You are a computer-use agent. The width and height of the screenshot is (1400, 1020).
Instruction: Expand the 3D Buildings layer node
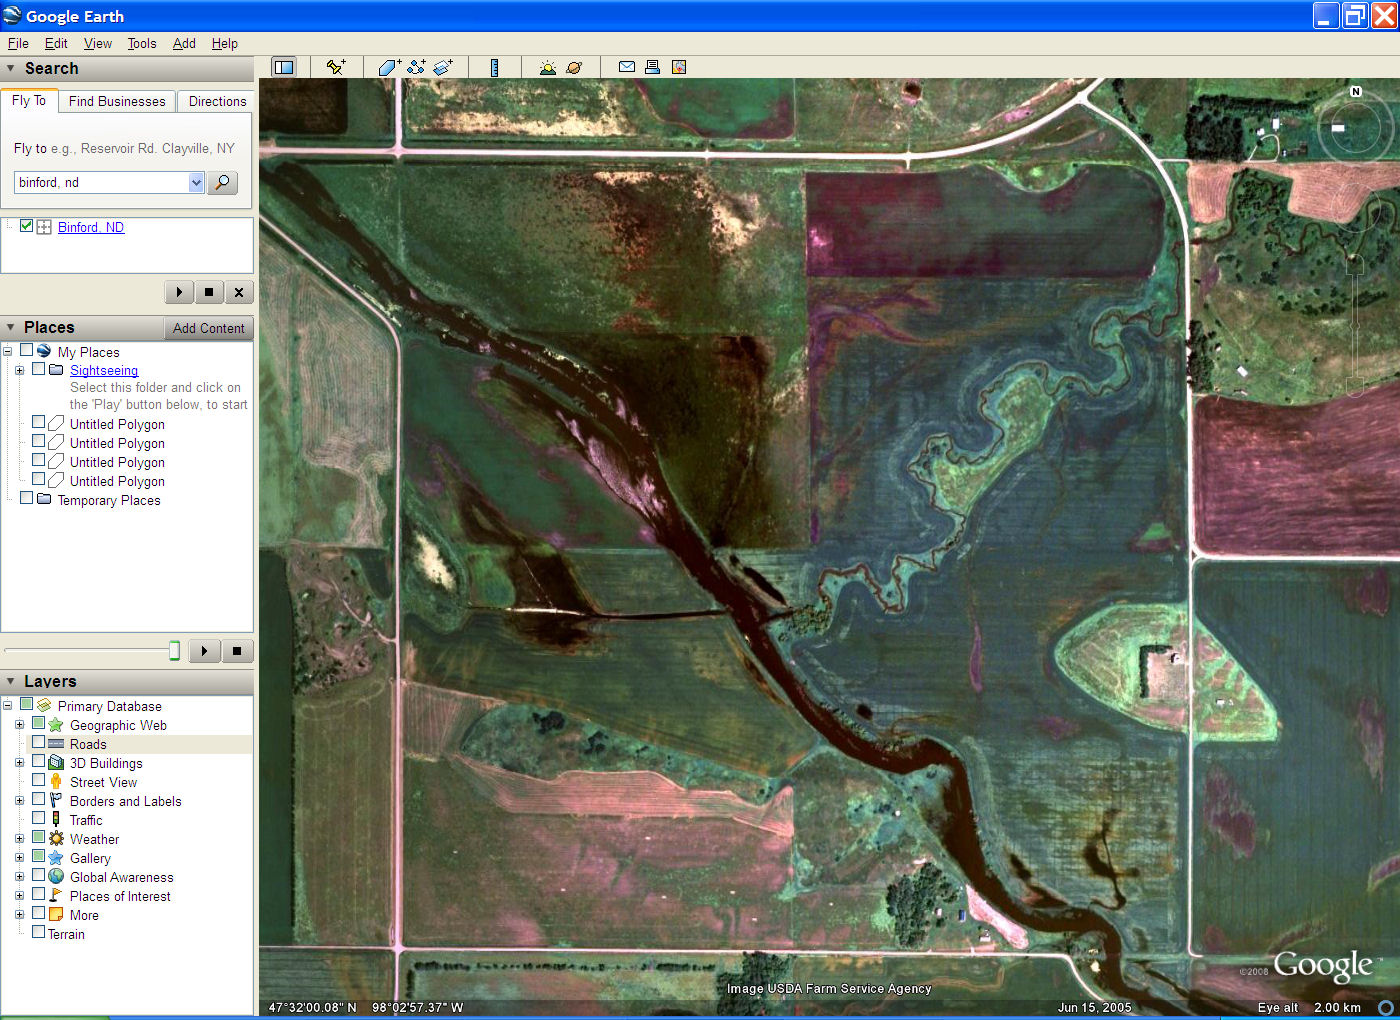[x=19, y=763]
